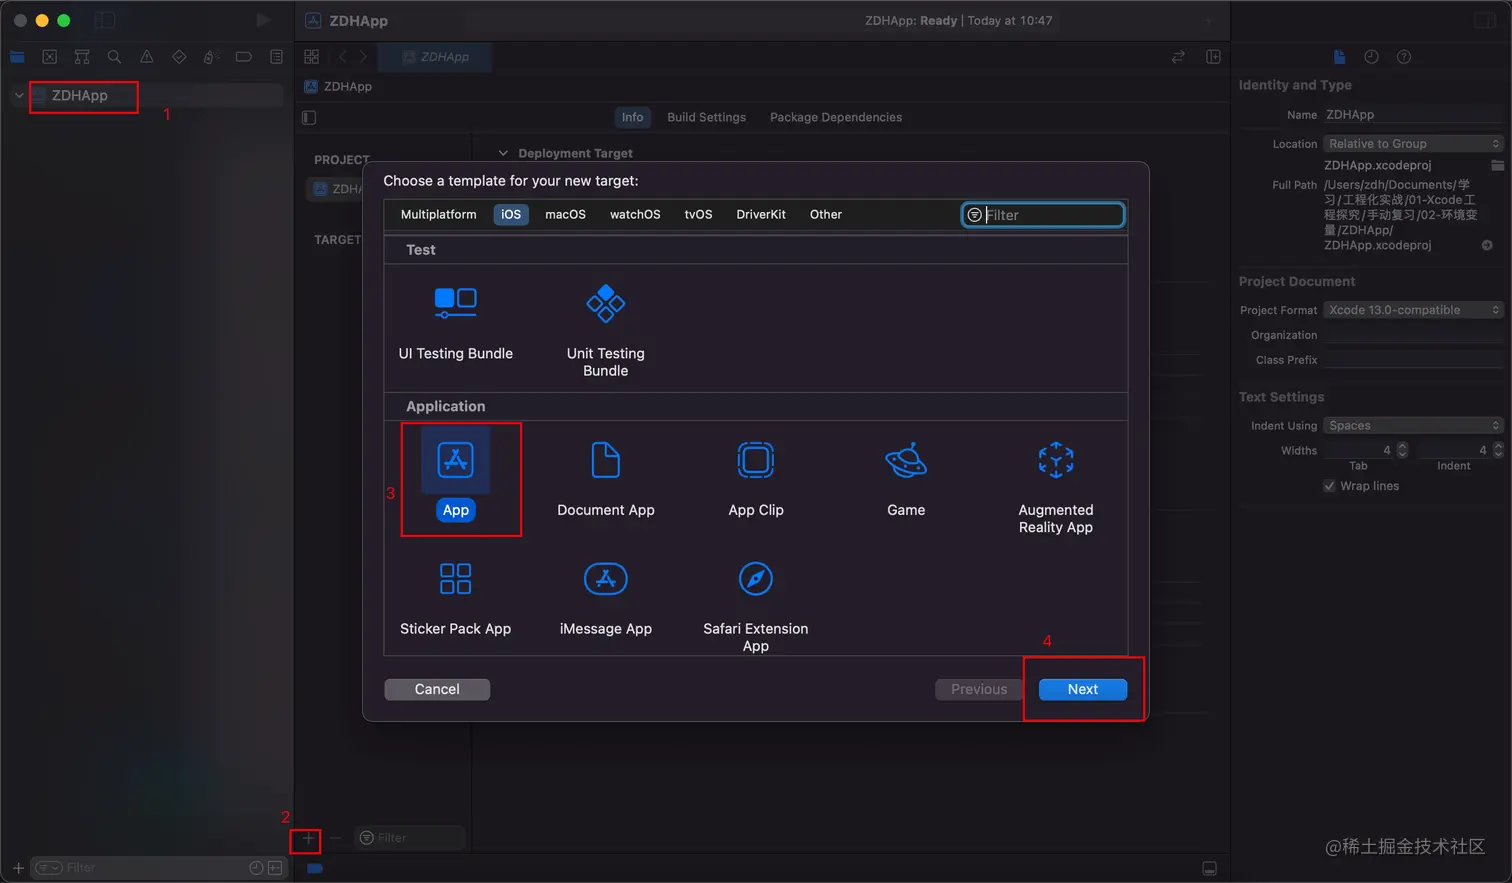Click the Cancel button
1512x883 pixels.
[437, 689]
